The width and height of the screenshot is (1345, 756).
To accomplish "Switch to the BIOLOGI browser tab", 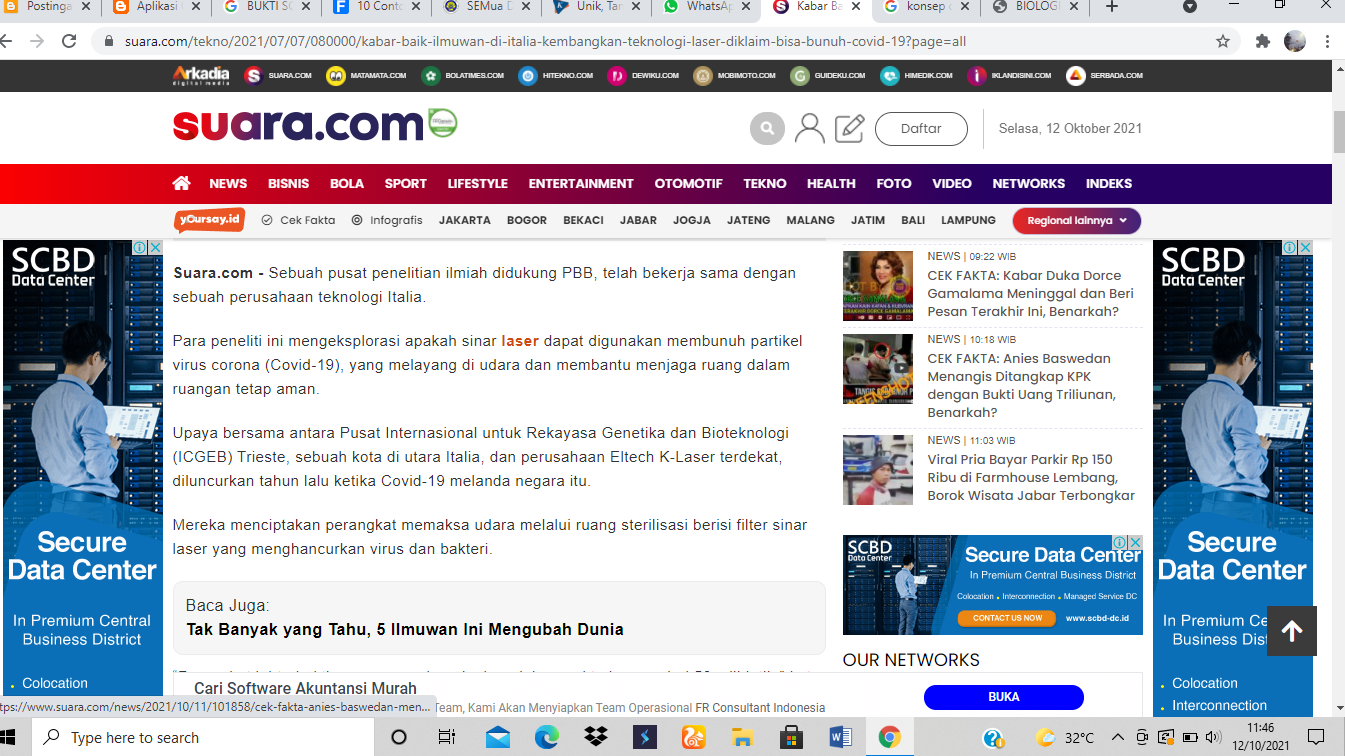I will pos(1036,7).
